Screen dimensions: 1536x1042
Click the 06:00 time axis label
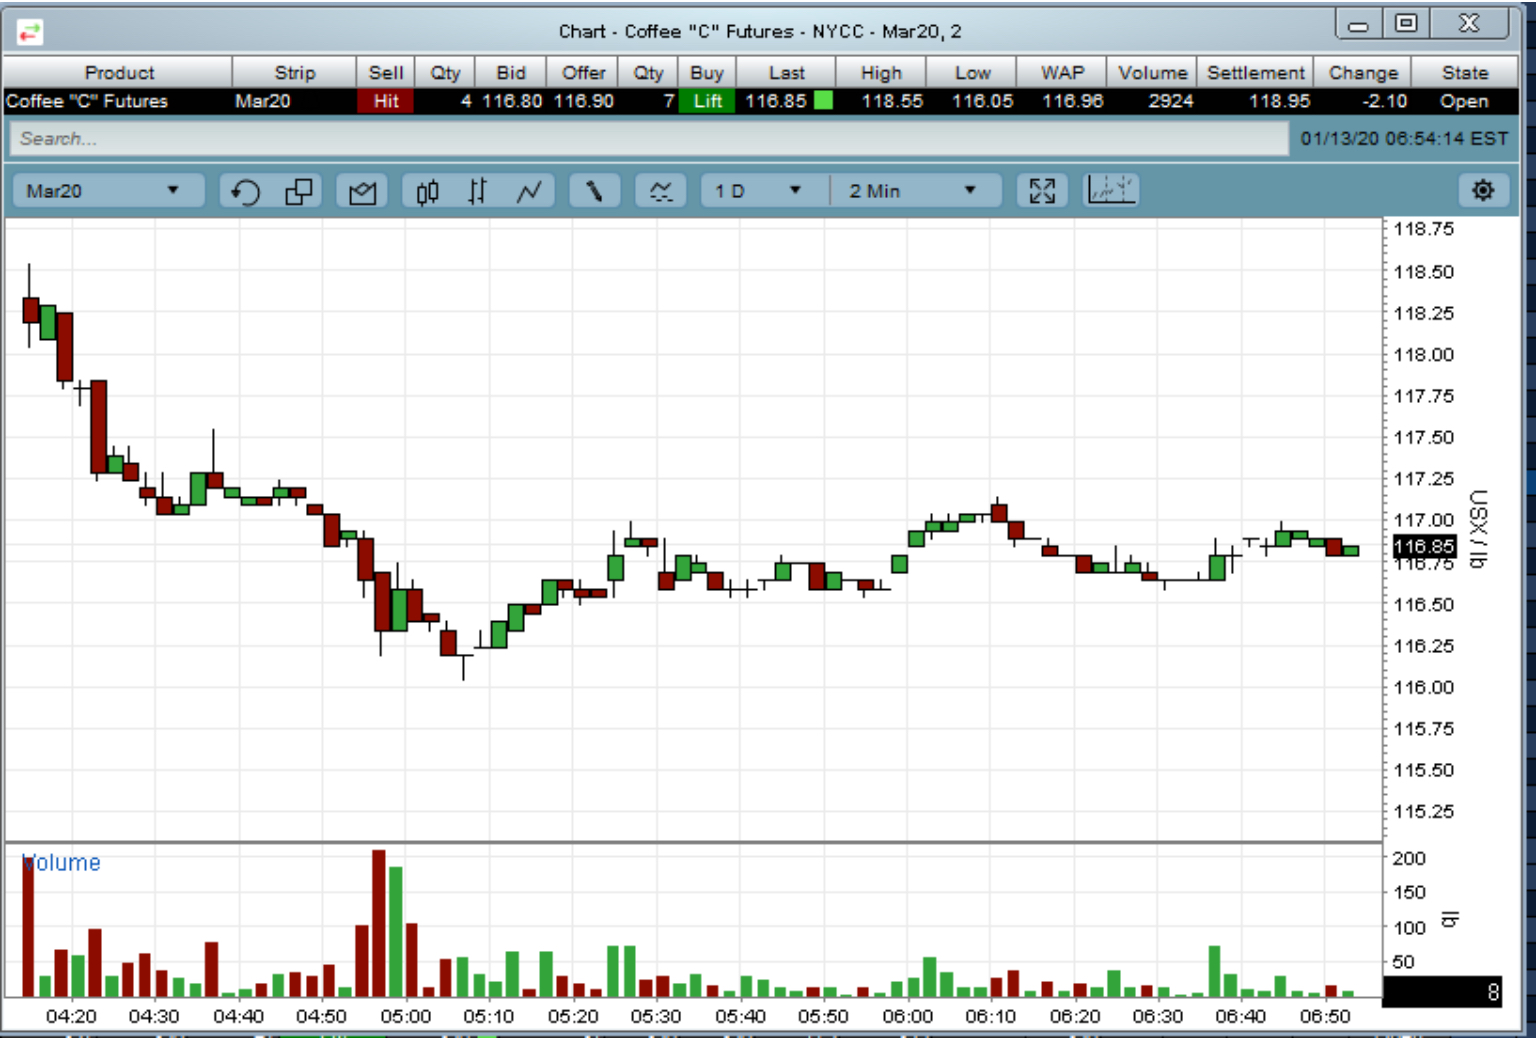tap(907, 1016)
